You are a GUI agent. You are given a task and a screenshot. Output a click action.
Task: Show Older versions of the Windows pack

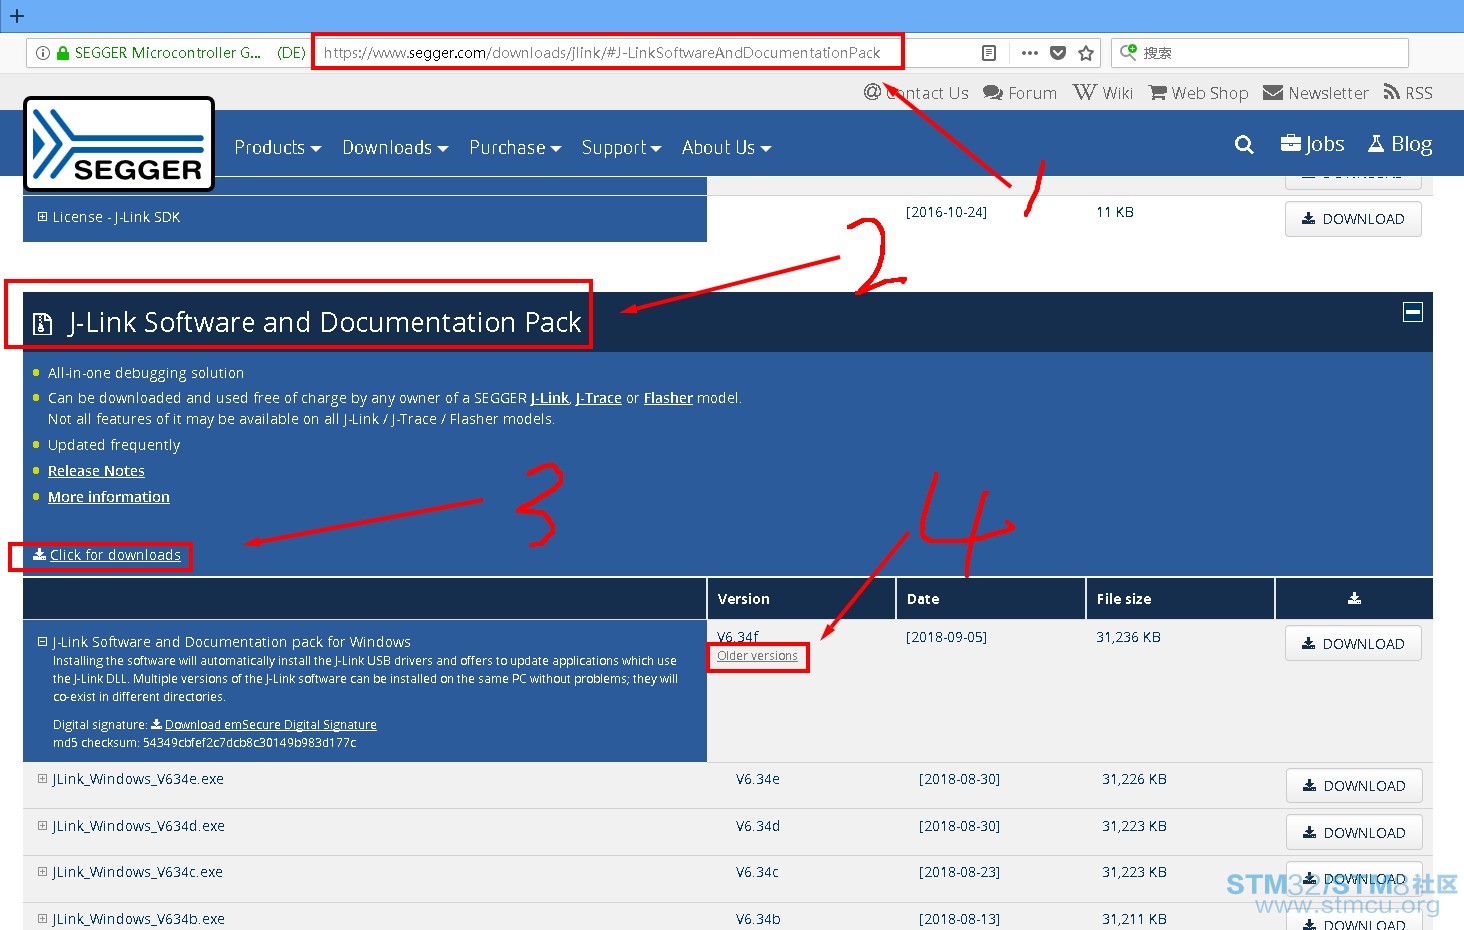pyautogui.click(x=757, y=656)
